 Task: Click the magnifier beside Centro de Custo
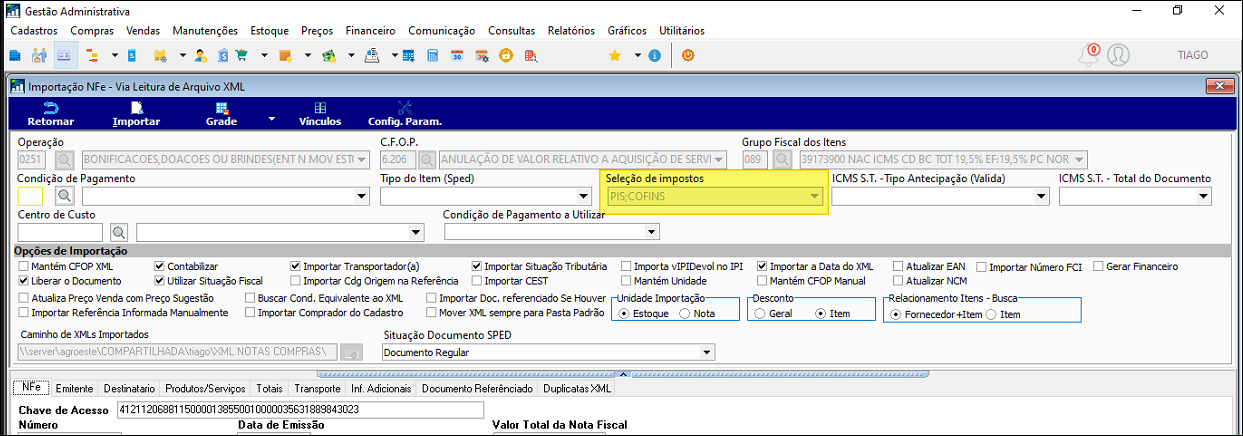coord(121,232)
